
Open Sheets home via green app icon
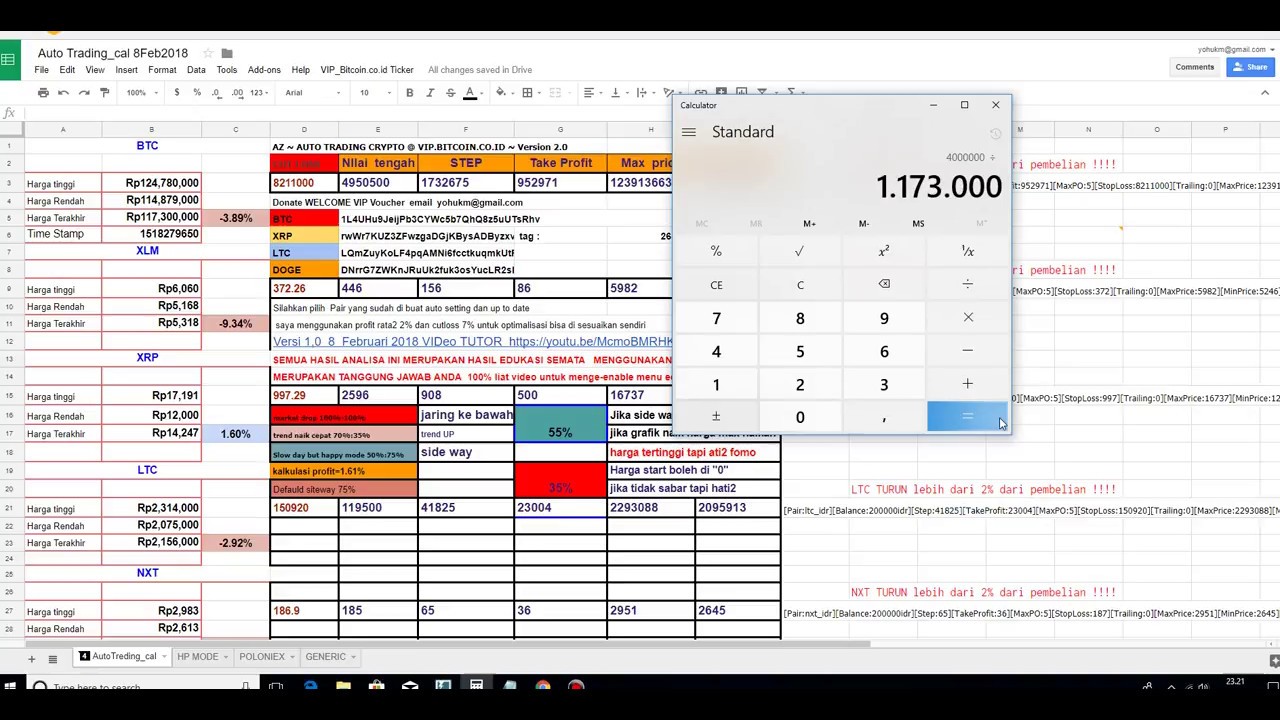8,60
